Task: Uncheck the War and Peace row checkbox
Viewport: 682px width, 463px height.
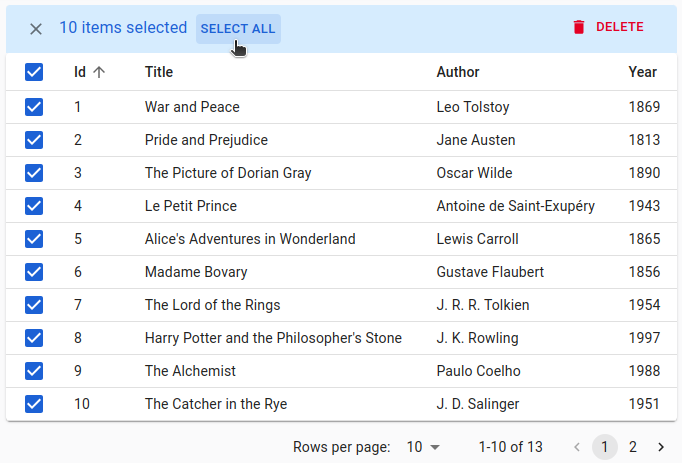Action: pos(34,107)
